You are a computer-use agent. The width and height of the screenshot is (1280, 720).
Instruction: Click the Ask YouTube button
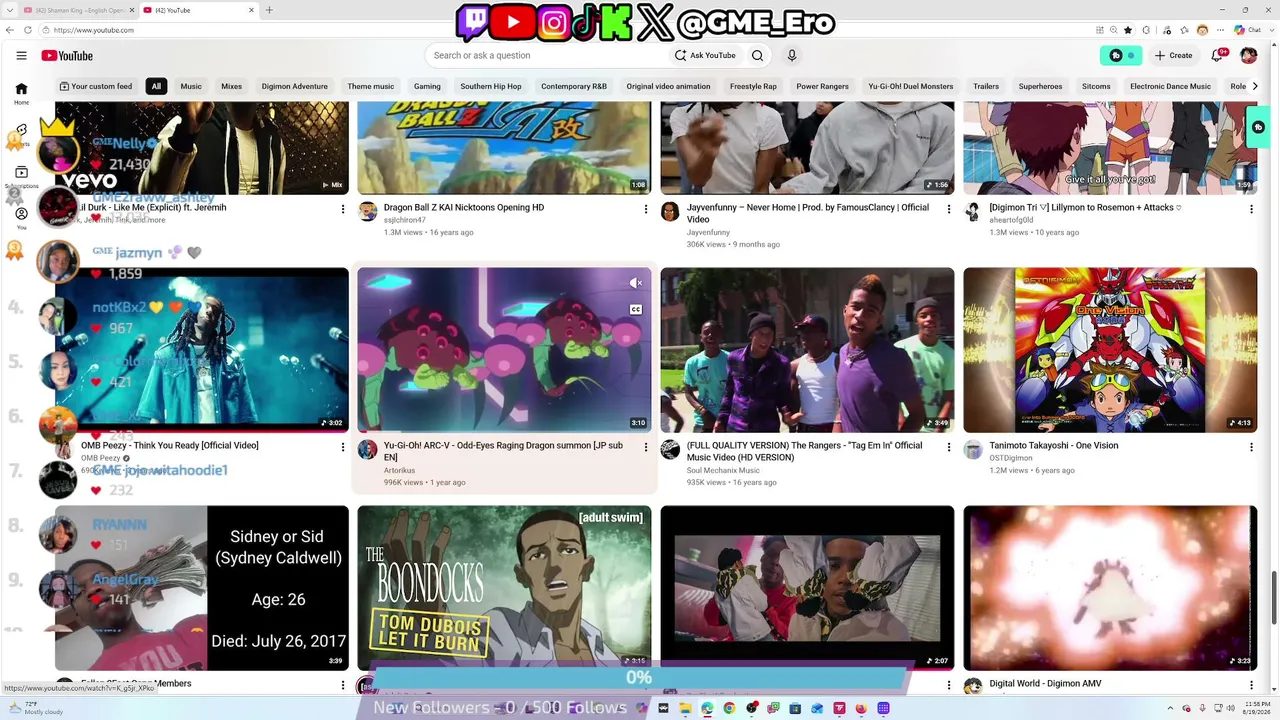(x=706, y=56)
